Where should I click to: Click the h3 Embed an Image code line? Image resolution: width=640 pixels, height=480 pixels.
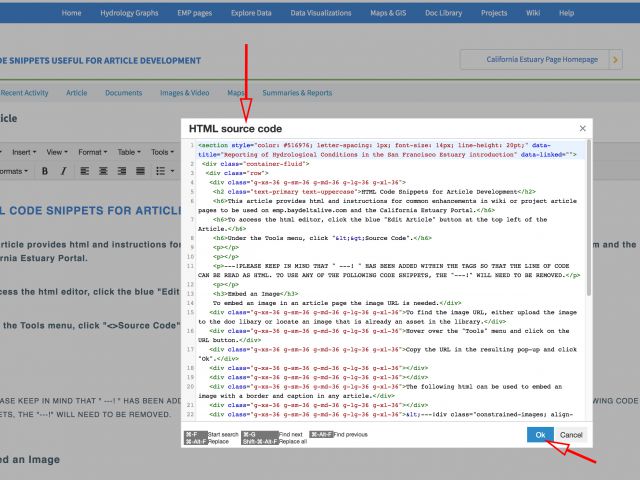[x=256, y=294]
